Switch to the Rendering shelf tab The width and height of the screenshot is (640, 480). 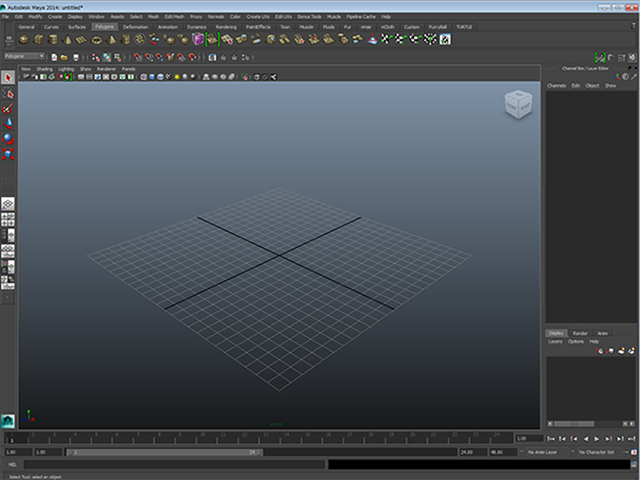[226, 27]
